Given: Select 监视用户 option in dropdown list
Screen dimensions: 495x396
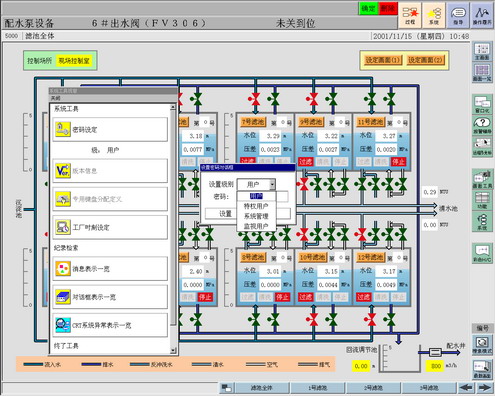Looking at the screenshot, I should click(x=256, y=226).
